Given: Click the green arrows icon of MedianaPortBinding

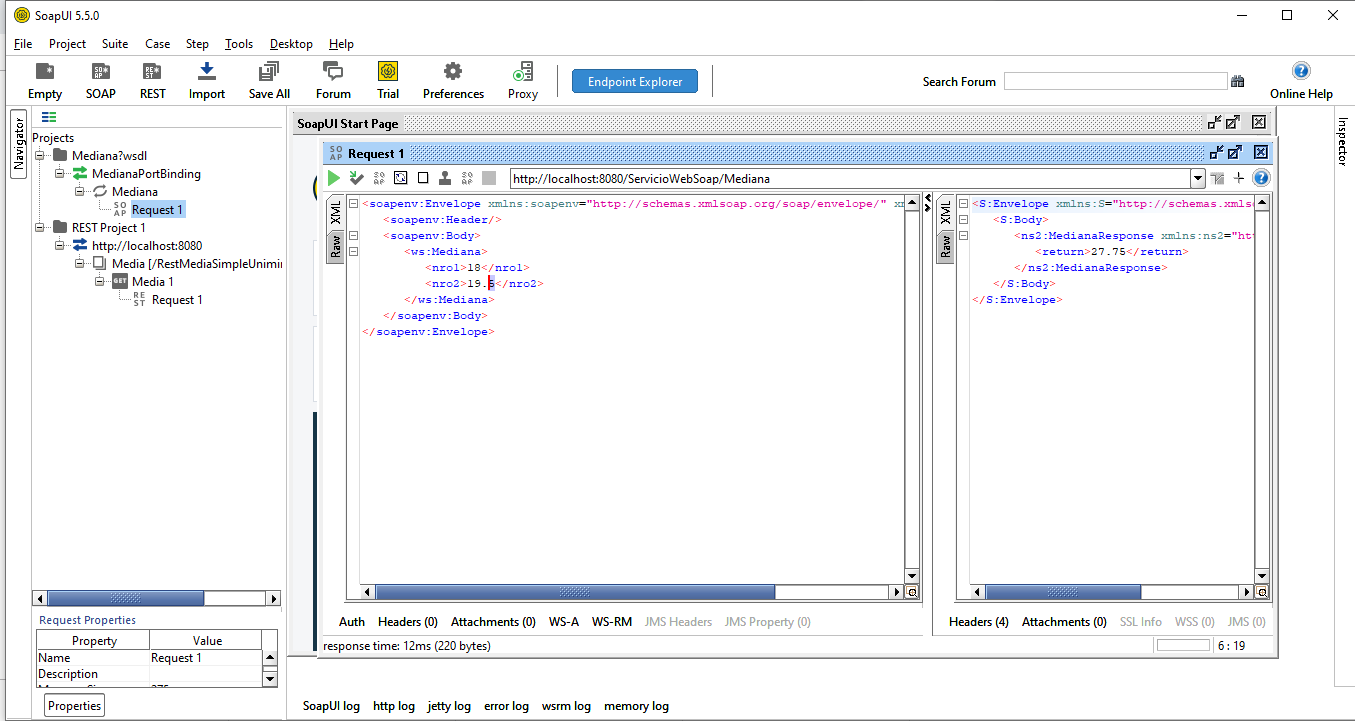Looking at the screenshot, I should click(80, 173).
